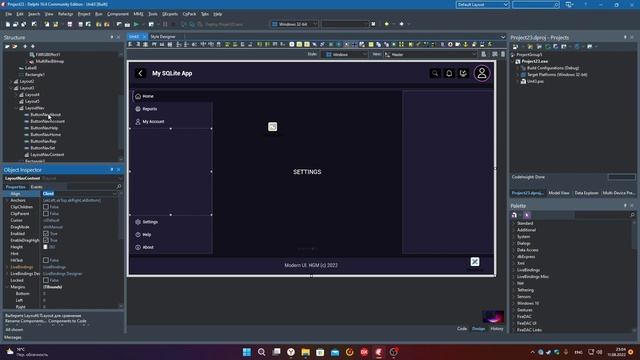640x360 pixels.
Task: Click the Settings nav button on the form
Action: pyautogui.click(x=171, y=222)
